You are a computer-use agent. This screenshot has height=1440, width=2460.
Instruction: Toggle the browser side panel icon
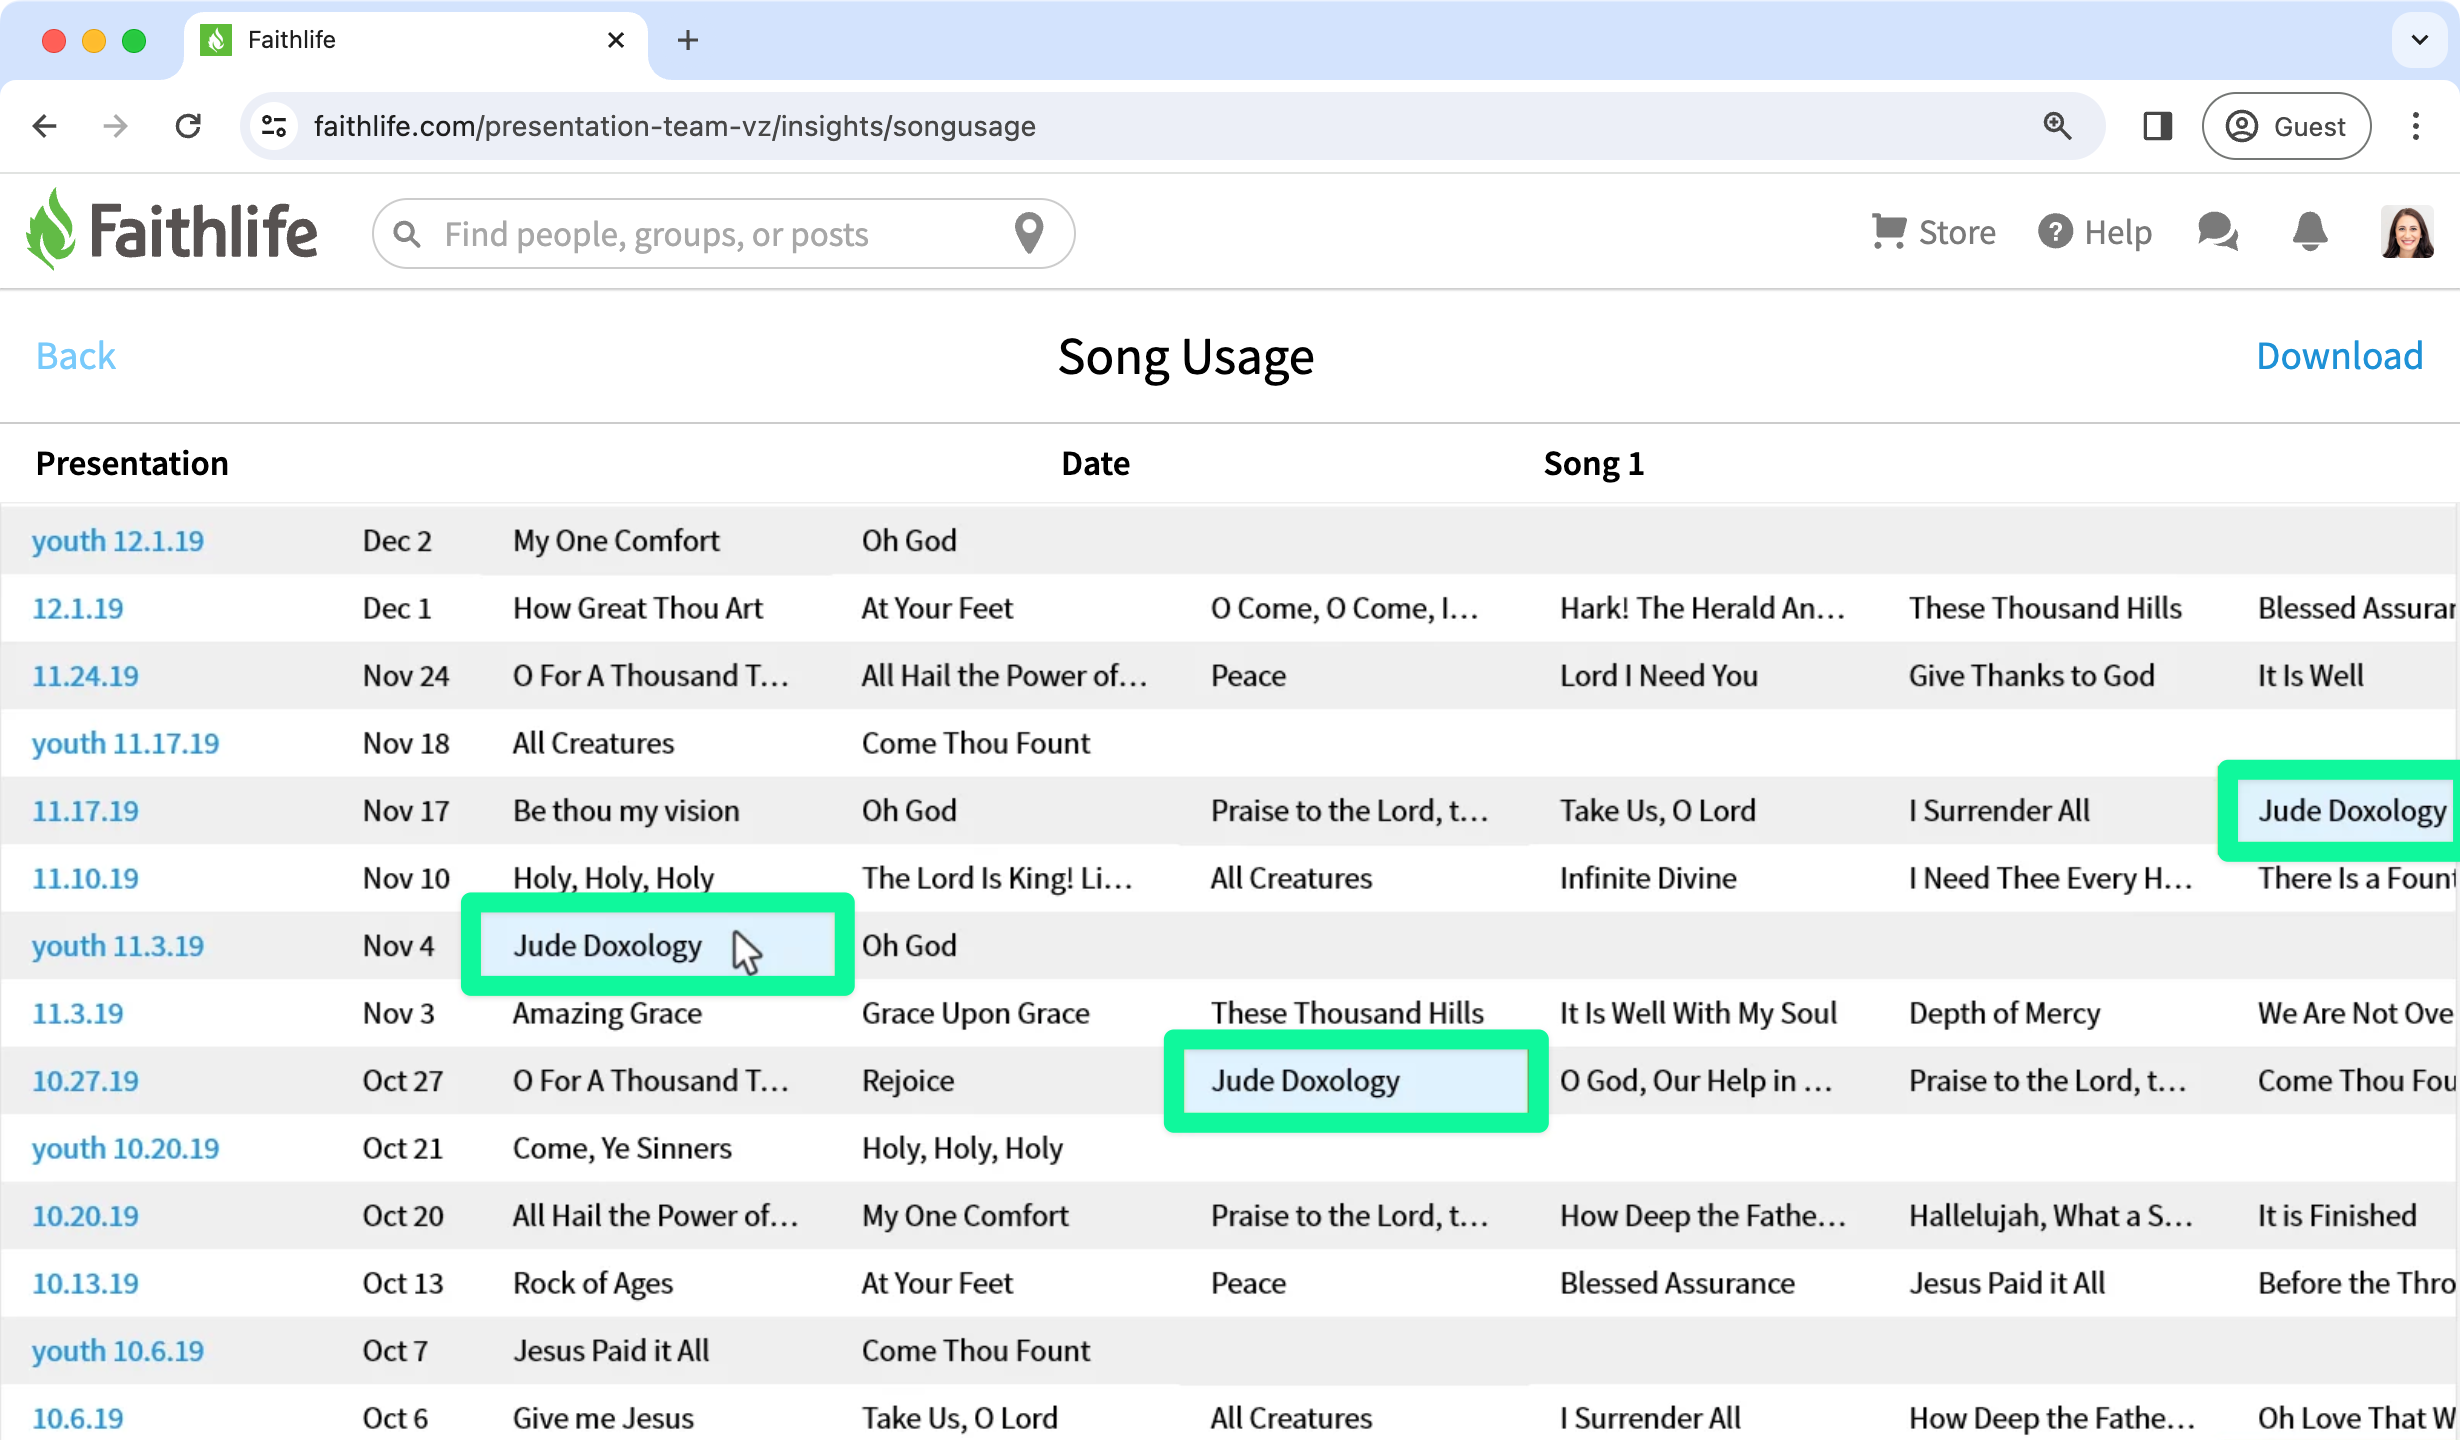click(2157, 126)
